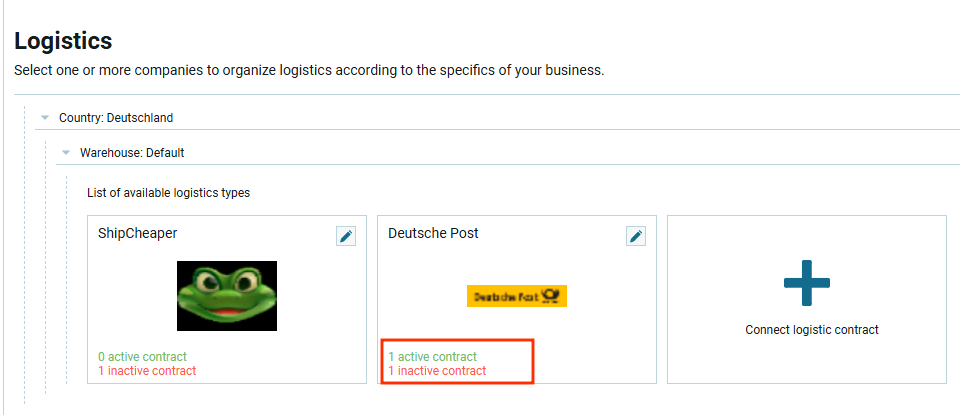Click the description text below Logistics heading
The image size is (960, 415).
tap(309, 71)
